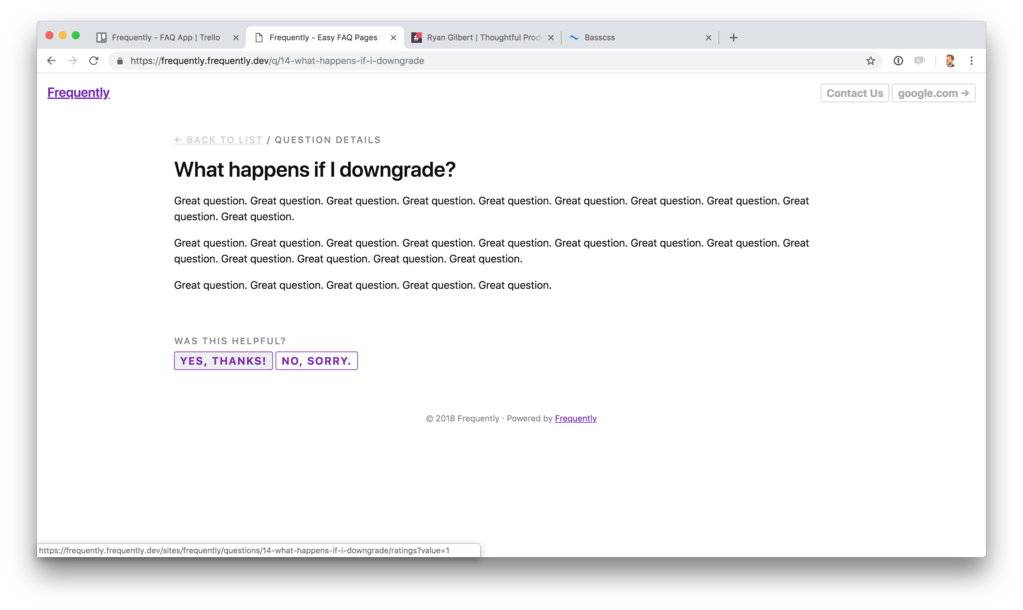Click the macOS green fullscreen button
This screenshot has width=1023, height=610.
76,36
